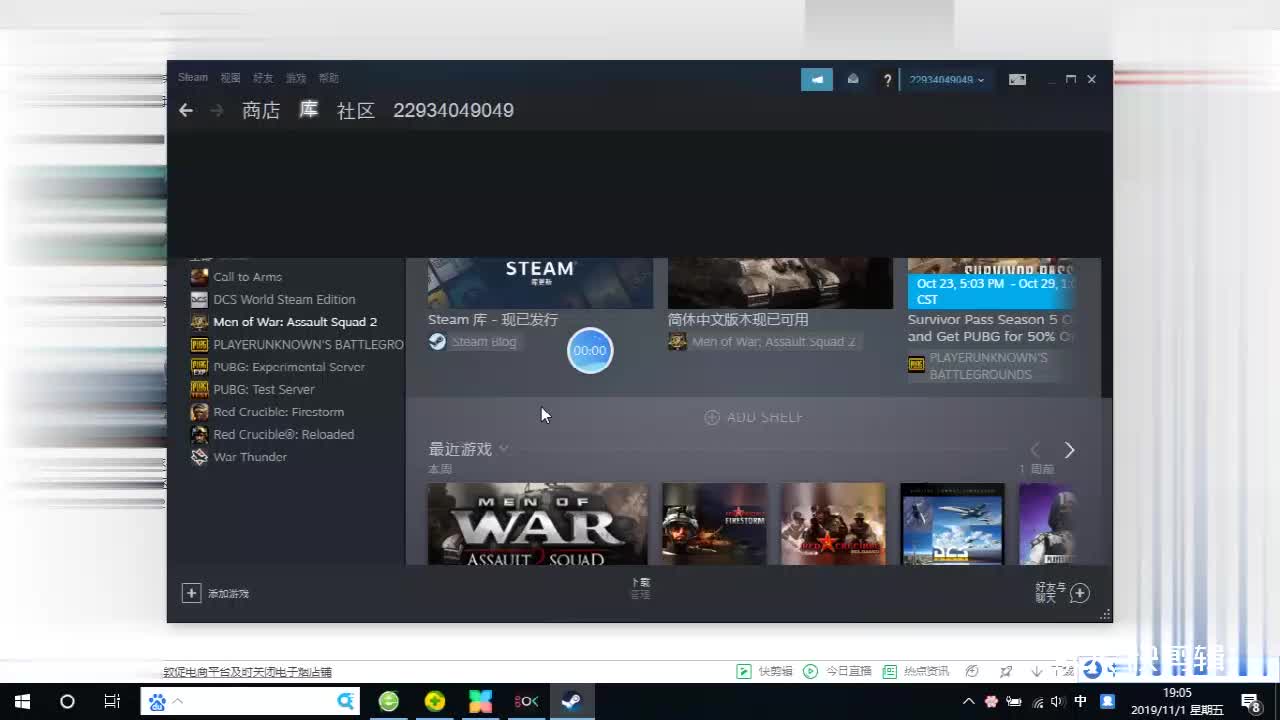
Task: Open the 好友 menu
Action: coord(263,78)
